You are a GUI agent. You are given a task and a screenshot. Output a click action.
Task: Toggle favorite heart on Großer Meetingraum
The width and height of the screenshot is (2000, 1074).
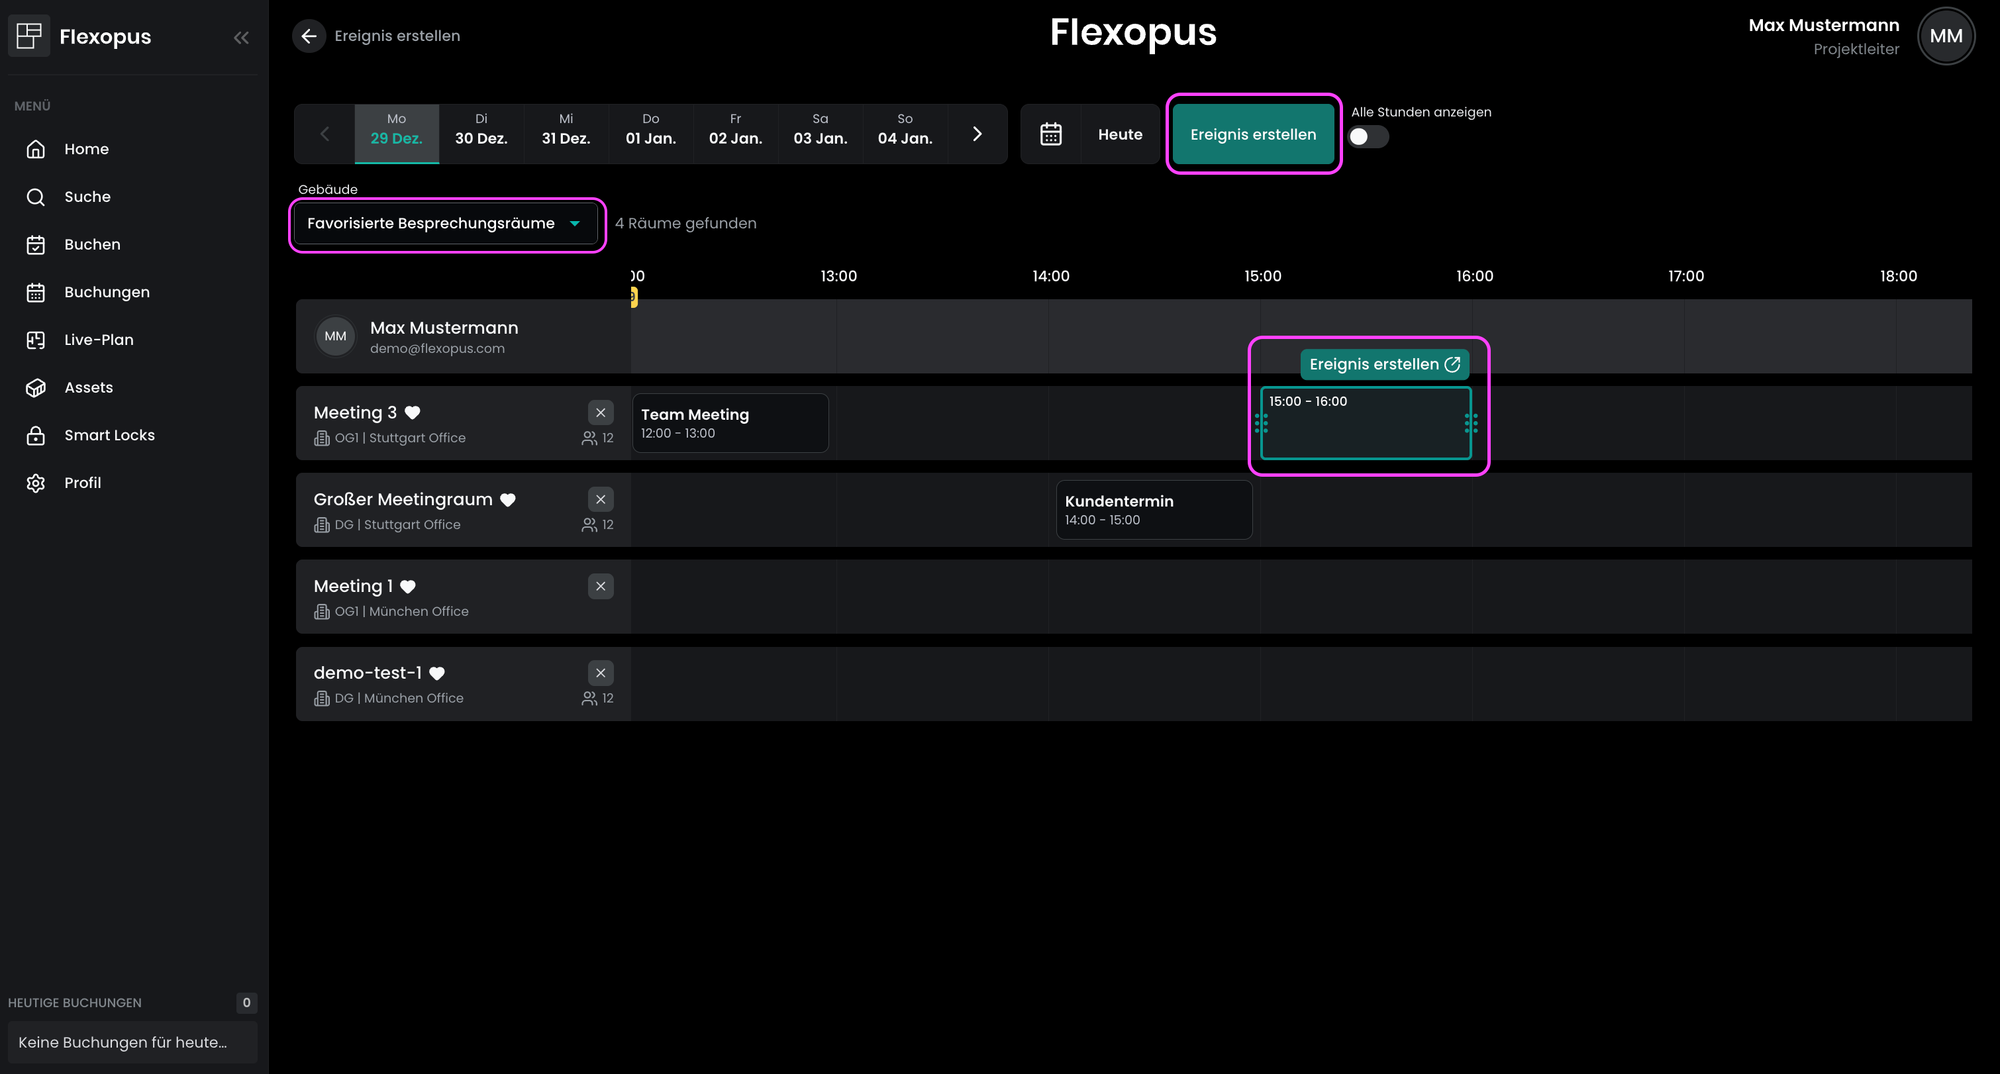[x=508, y=500]
